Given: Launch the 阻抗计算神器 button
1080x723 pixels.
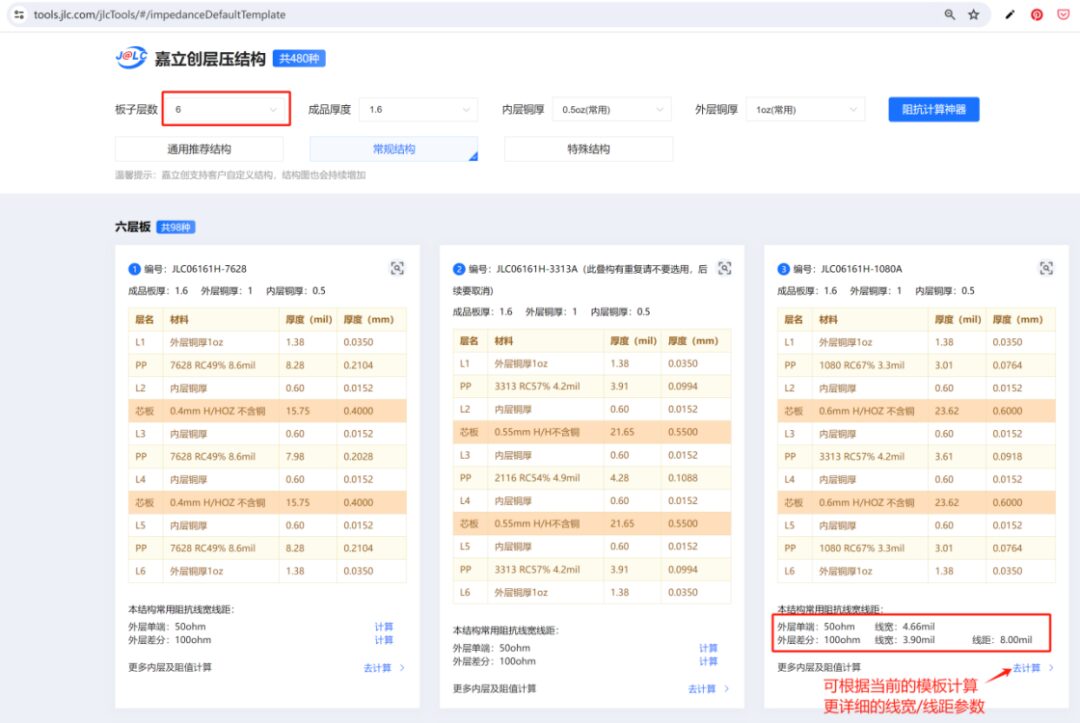Looking at the screenshot, I should point(934,109).
